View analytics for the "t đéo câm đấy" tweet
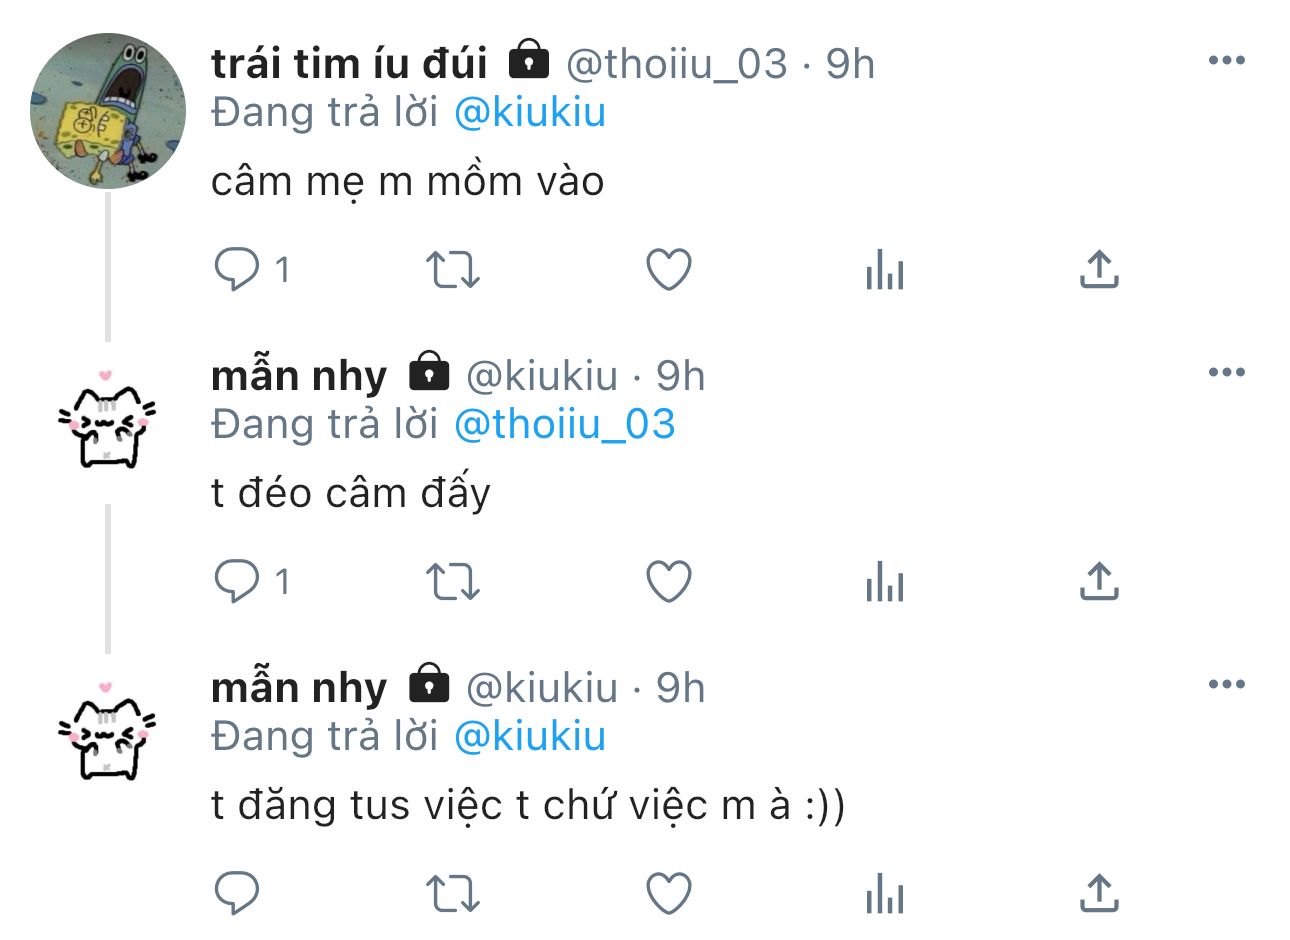1290x940 pixels. [885, 582]
